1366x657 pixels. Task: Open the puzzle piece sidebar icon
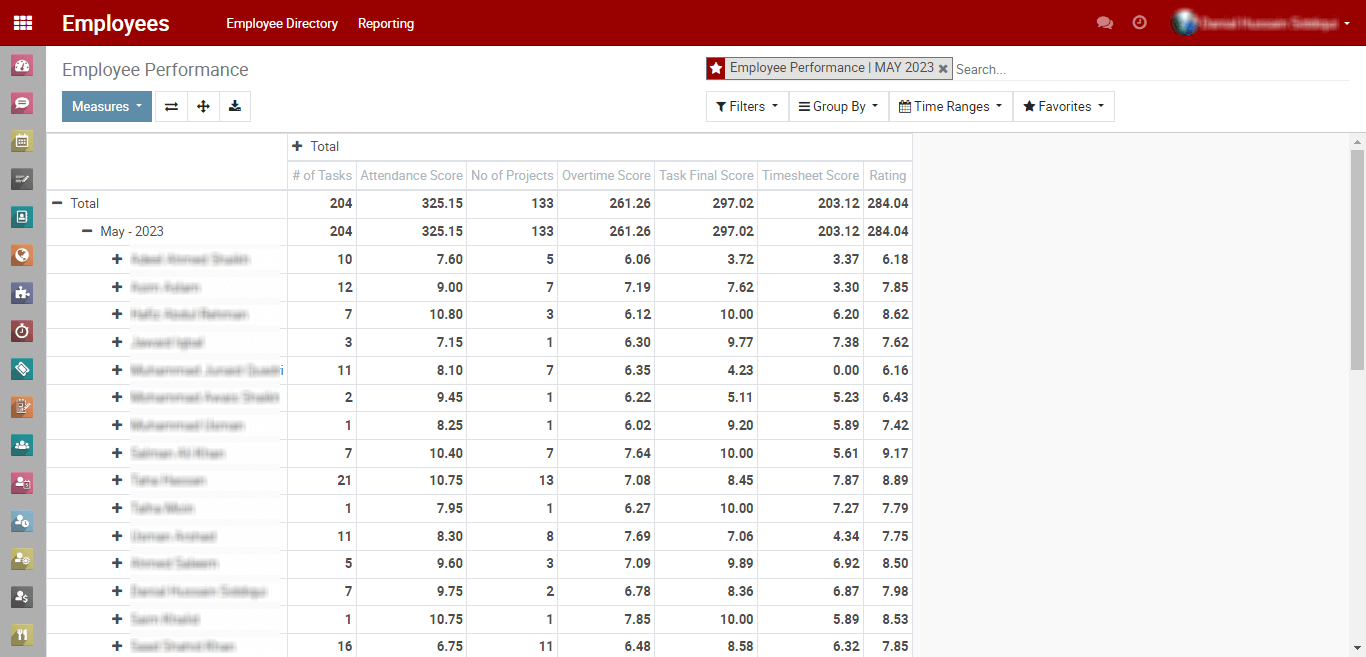pos(22,293)
